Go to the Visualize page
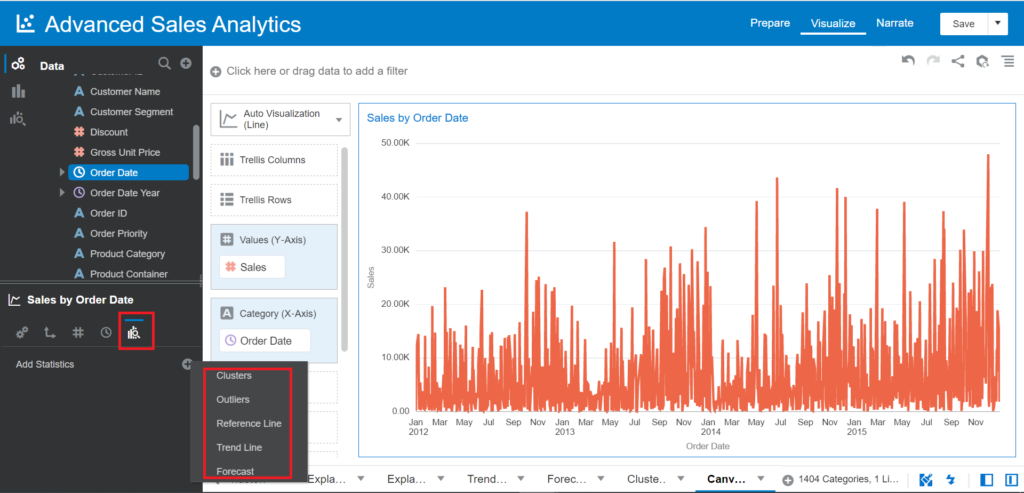 pos(833,24)
